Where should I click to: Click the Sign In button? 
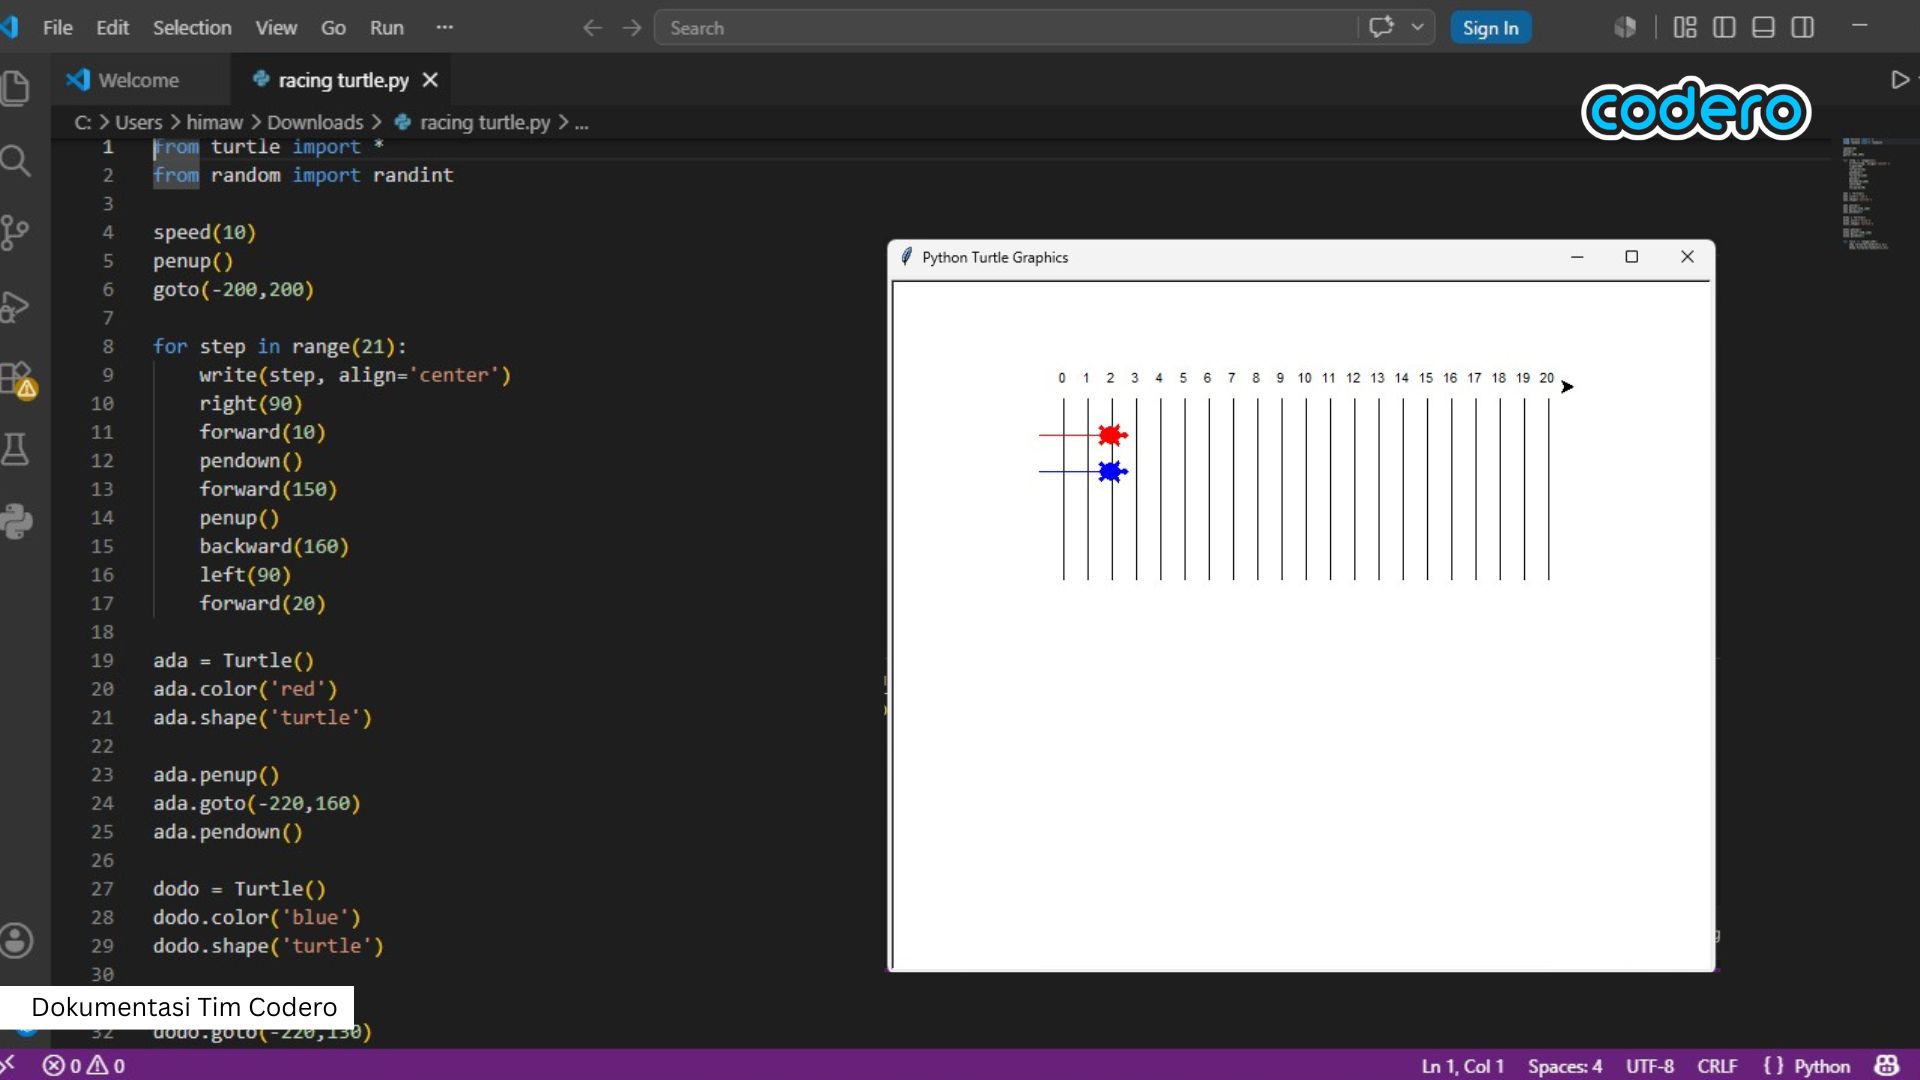1490,28
